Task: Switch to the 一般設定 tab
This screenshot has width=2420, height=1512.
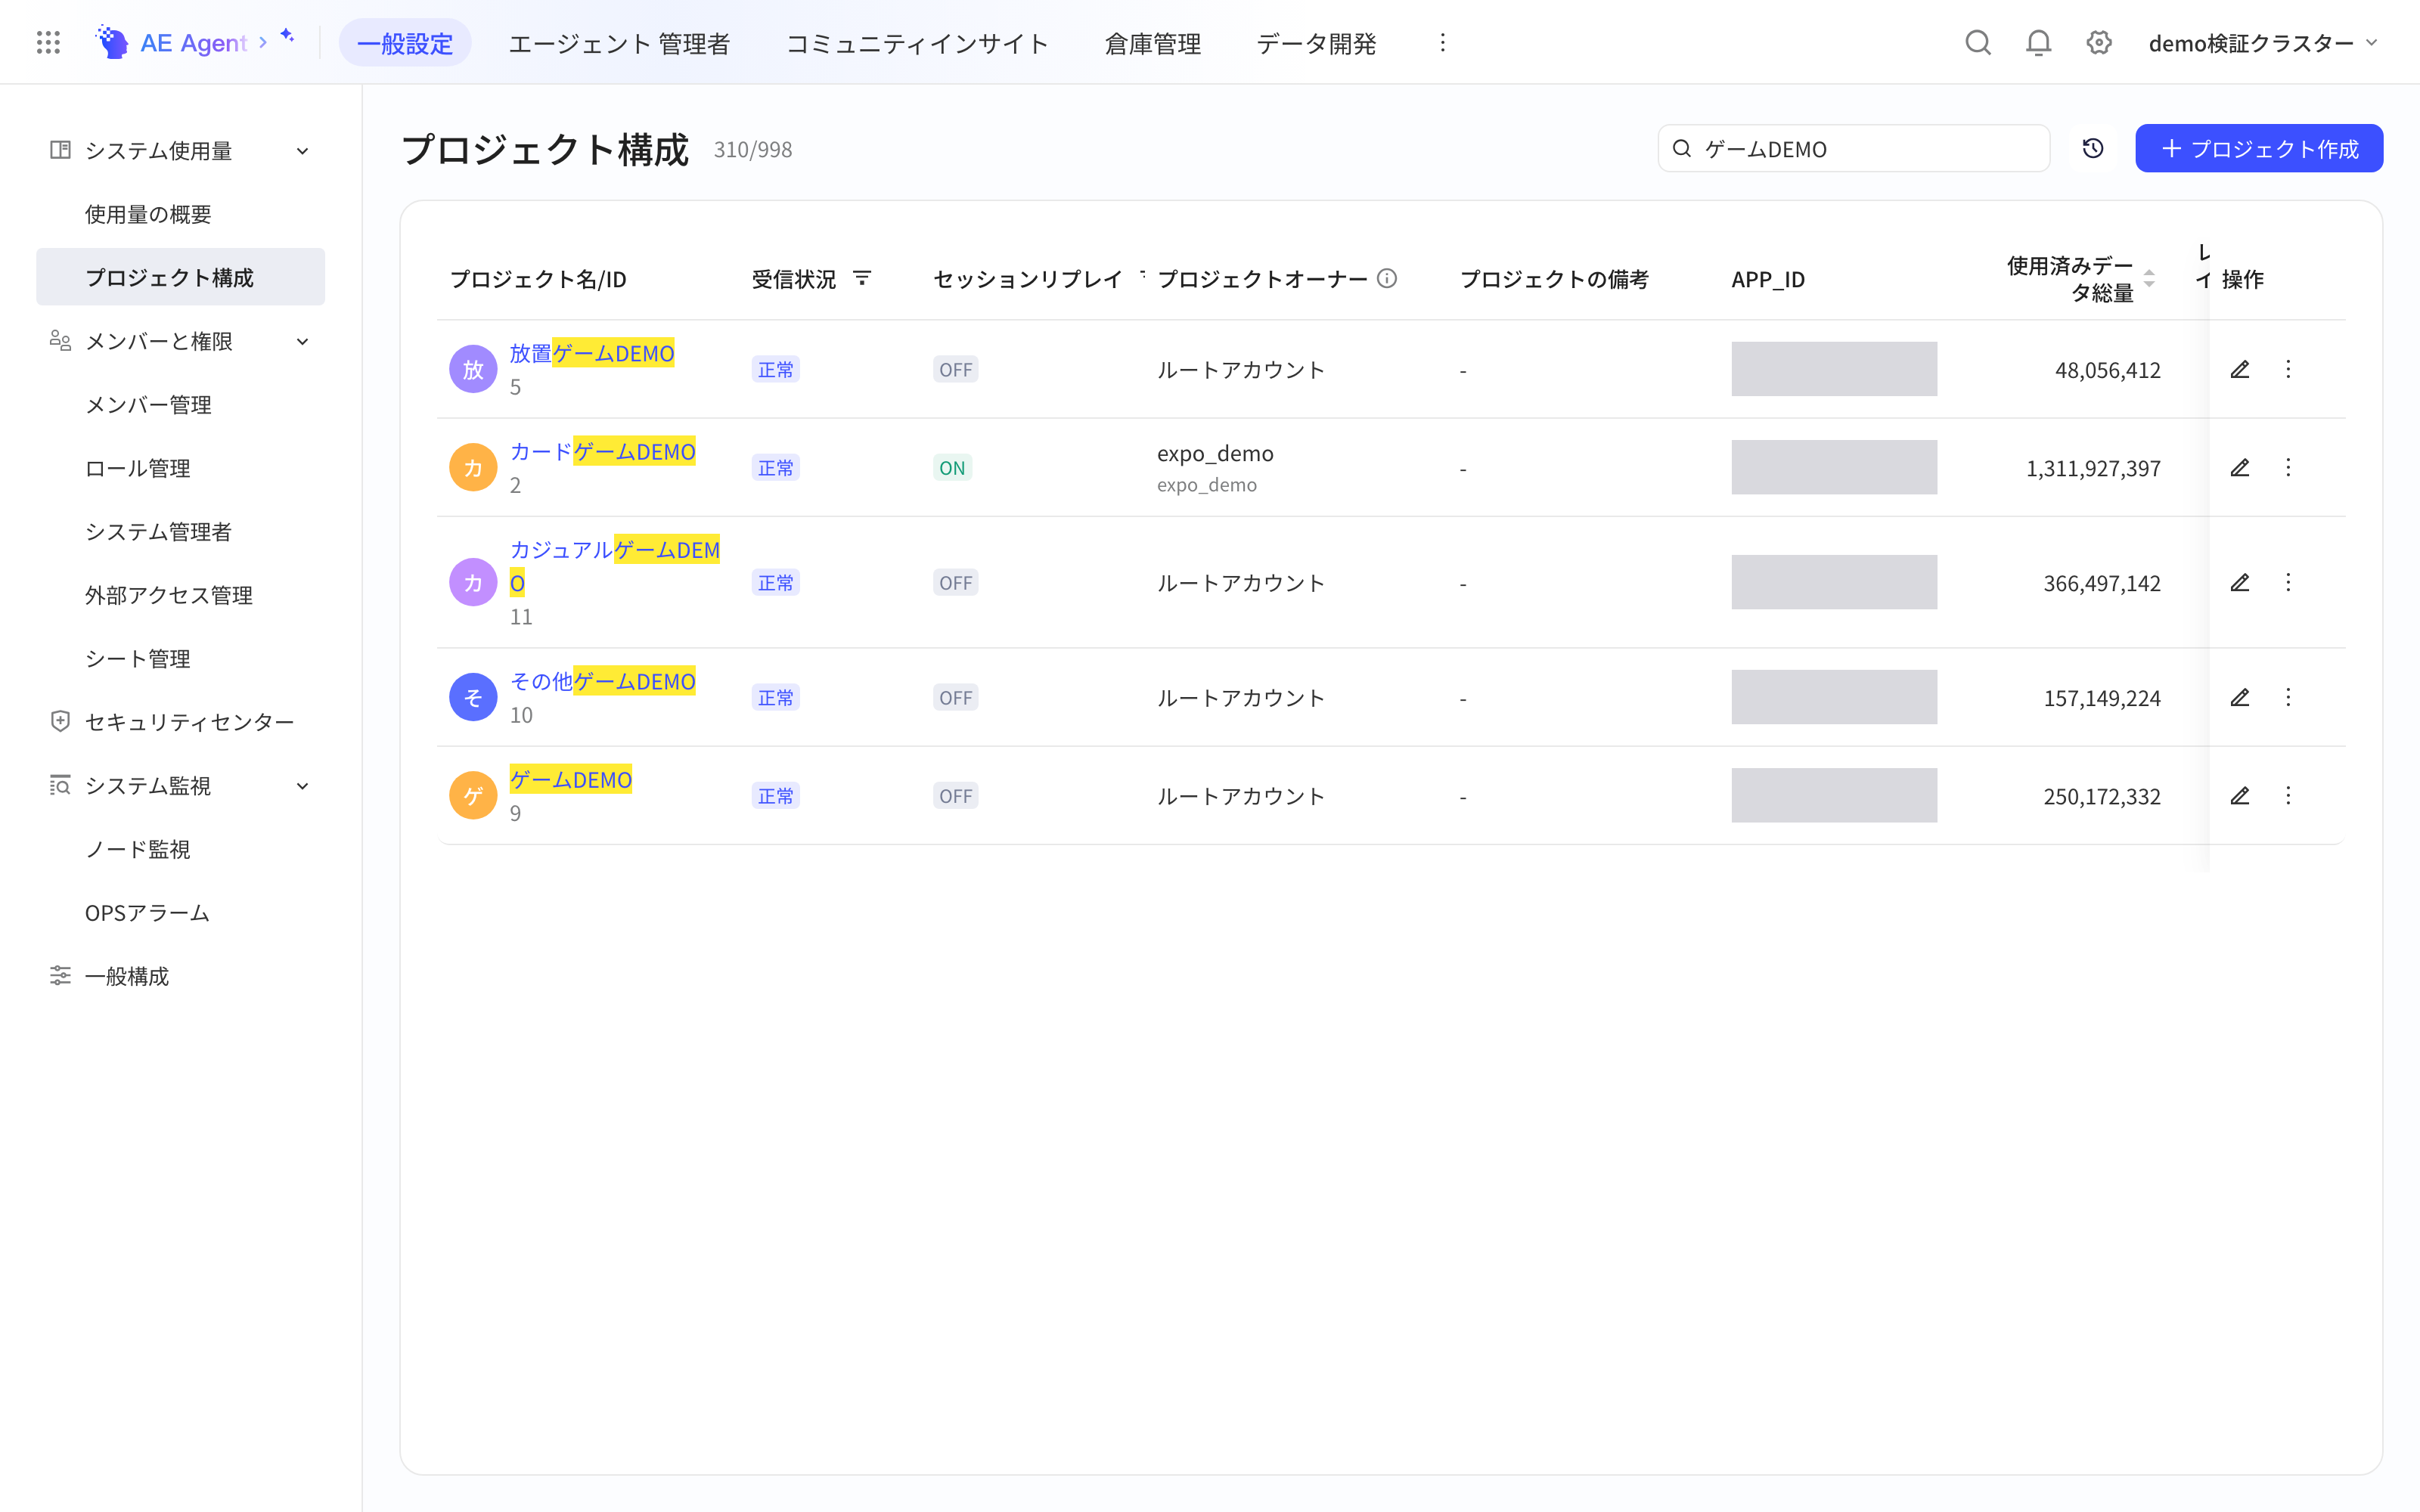Action: click(405, 43)
